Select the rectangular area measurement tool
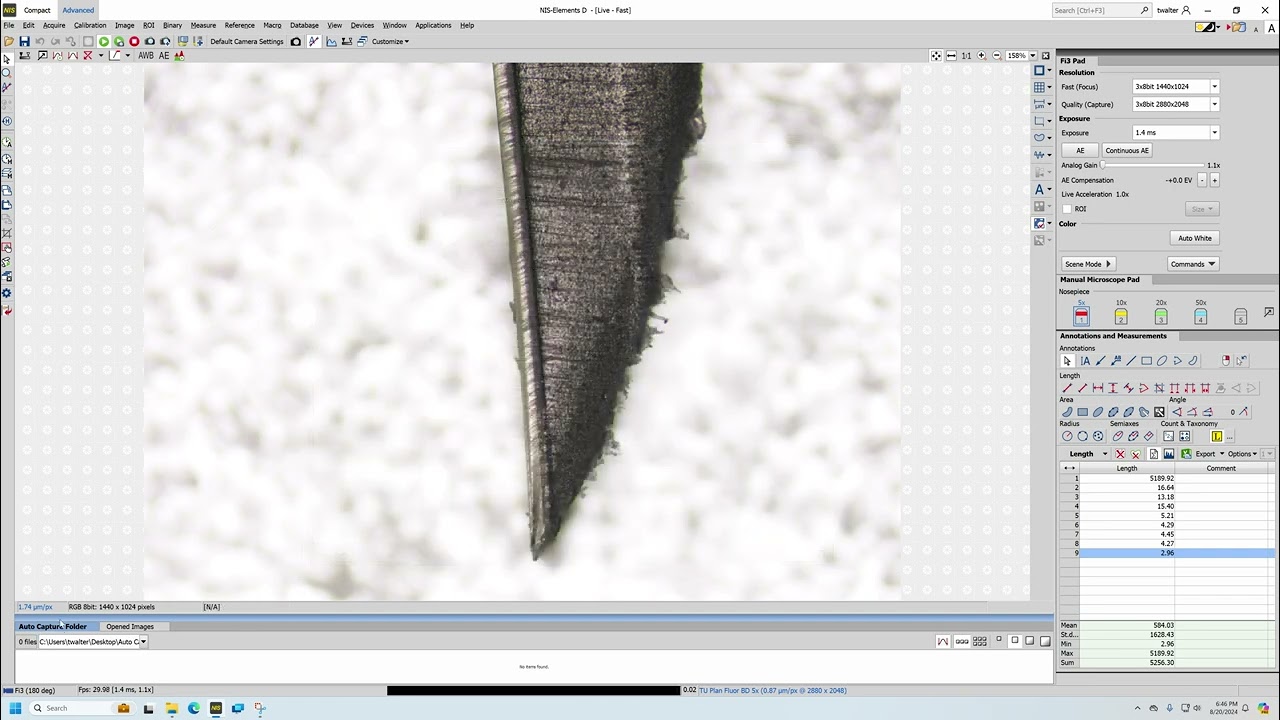 click(1083, 412)
